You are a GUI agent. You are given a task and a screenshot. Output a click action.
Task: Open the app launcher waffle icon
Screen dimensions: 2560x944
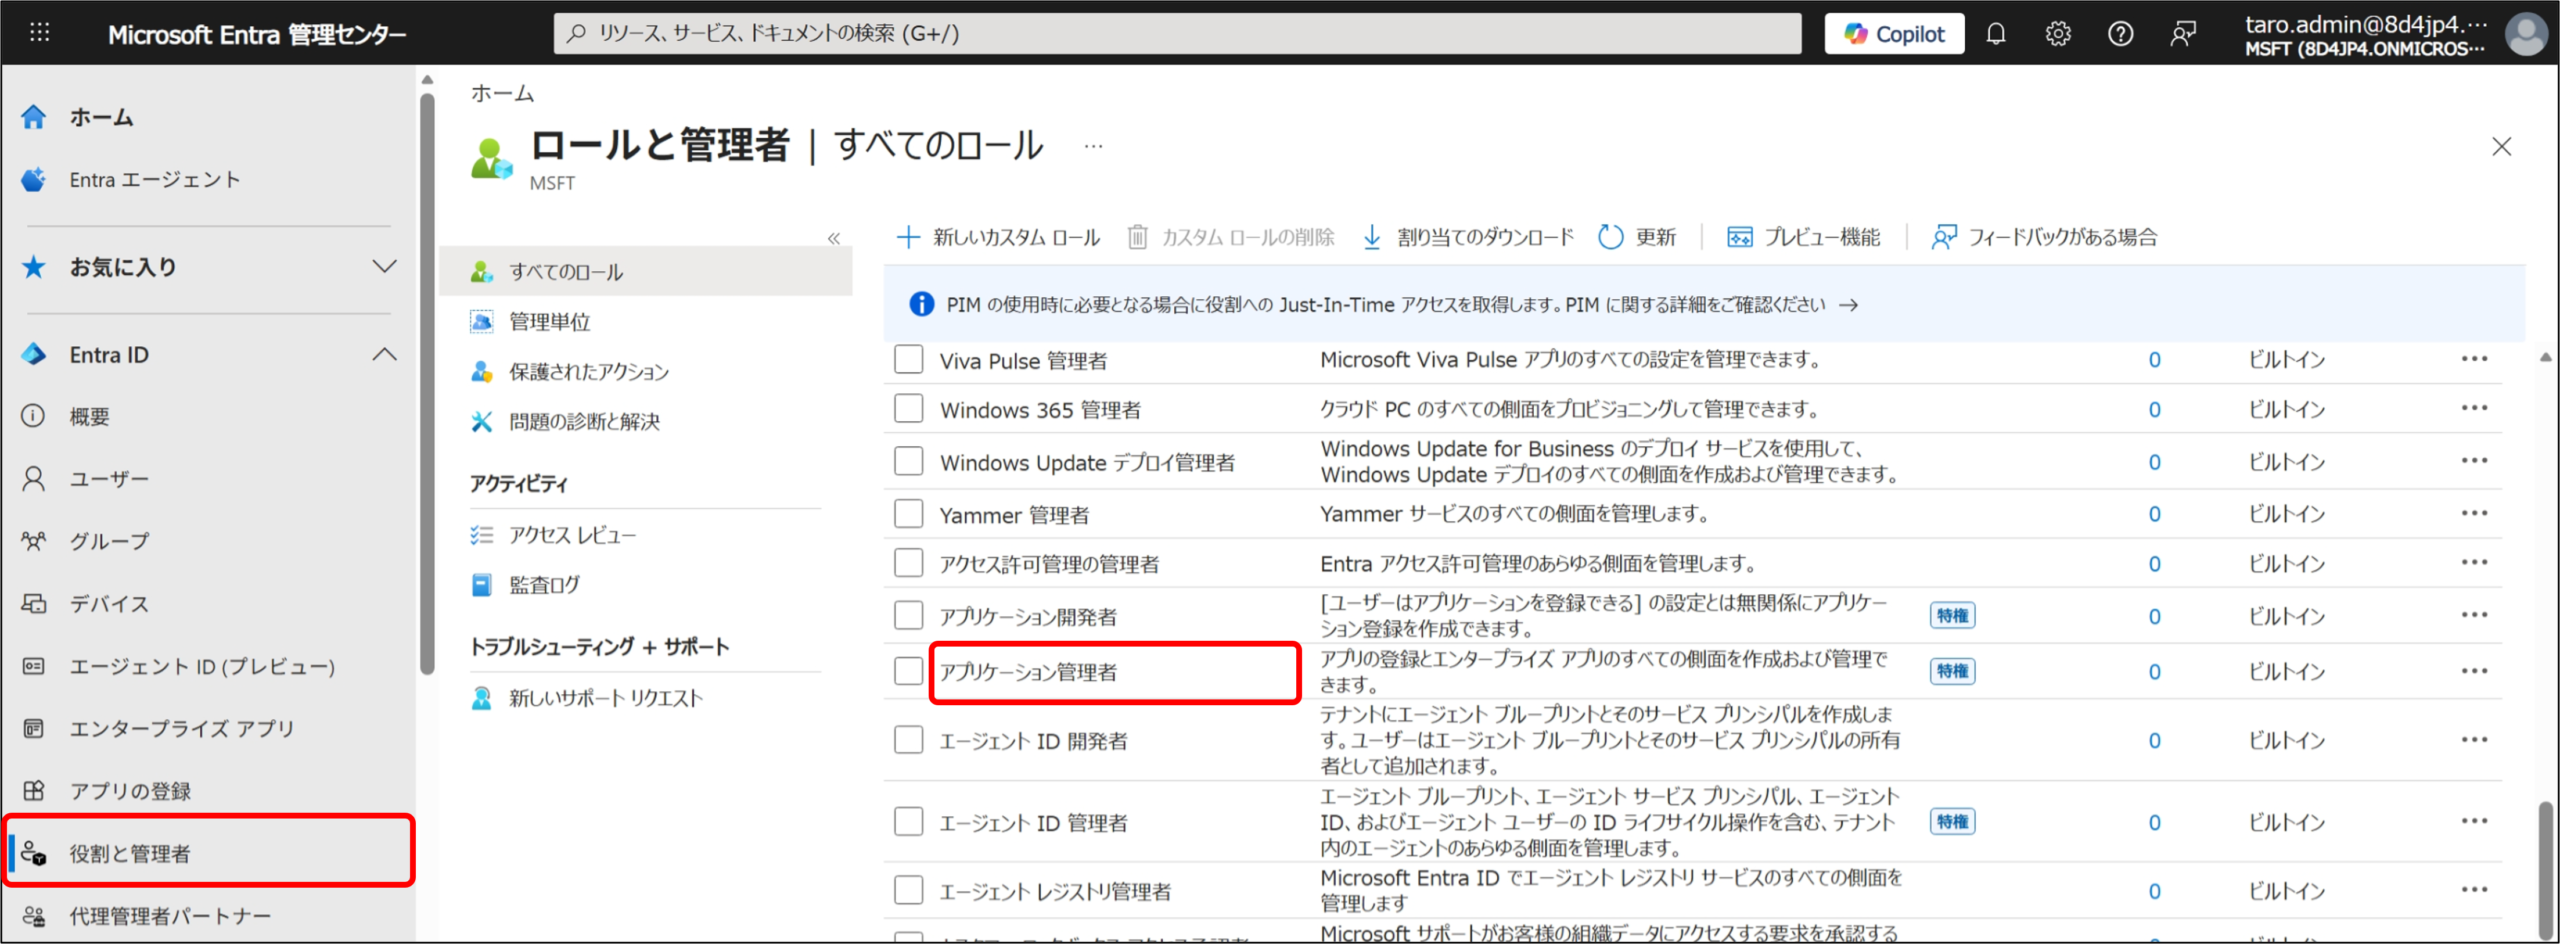point(39,33)
